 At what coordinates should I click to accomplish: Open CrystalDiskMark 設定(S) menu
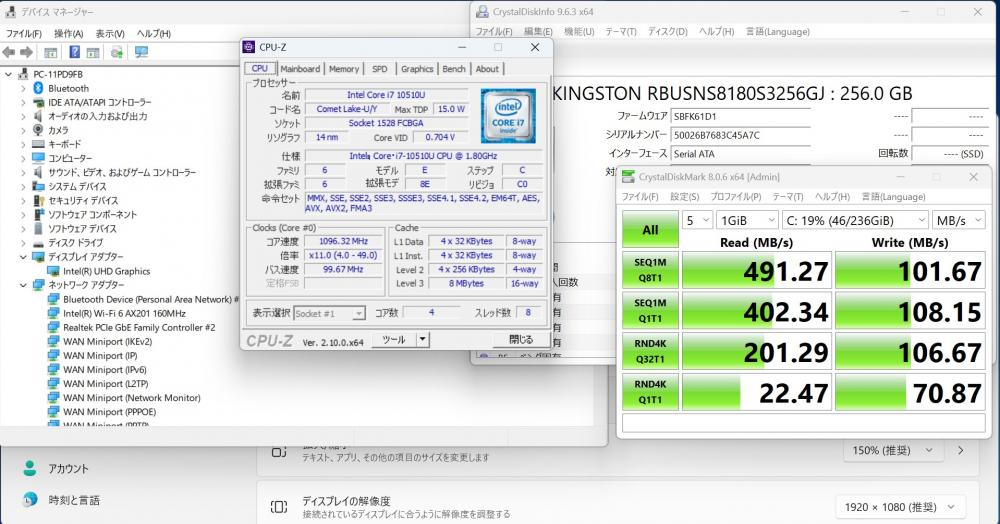684,196
